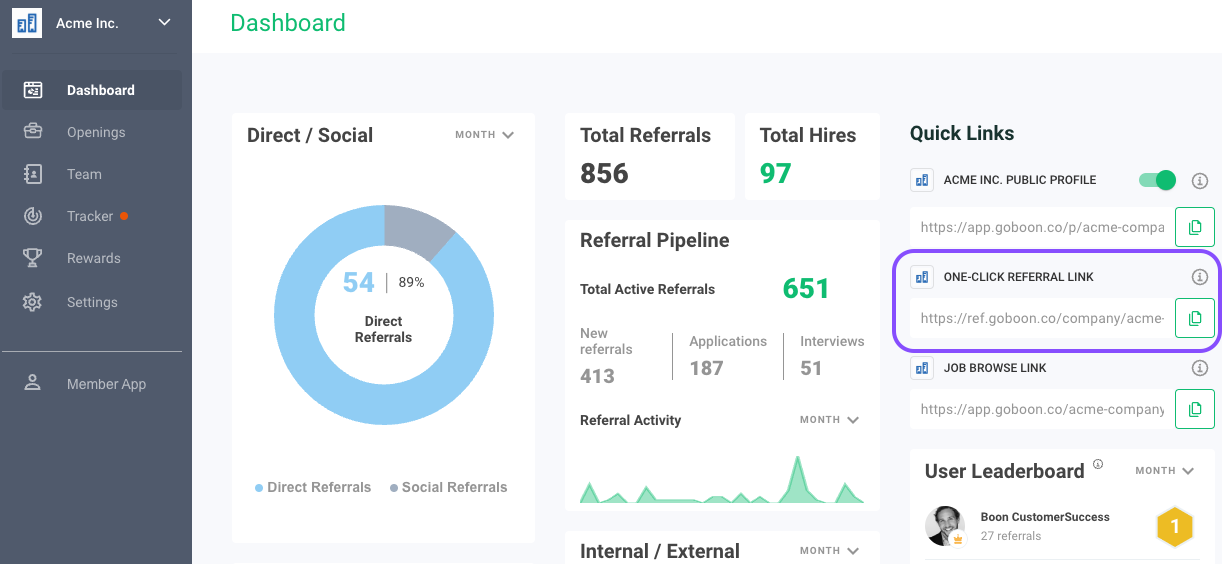This screenshot has width=1222, height=564.
Task: Click logo icon beside Job Browse Link
Action: click(921, 368)
